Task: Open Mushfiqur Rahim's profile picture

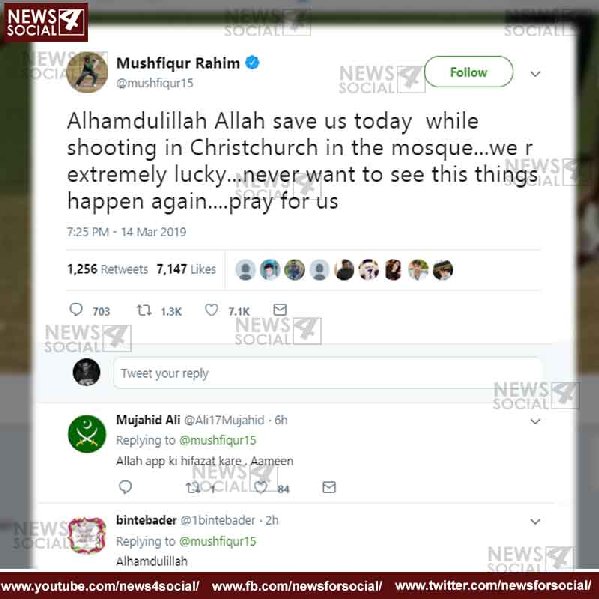Action: [87, 72]
